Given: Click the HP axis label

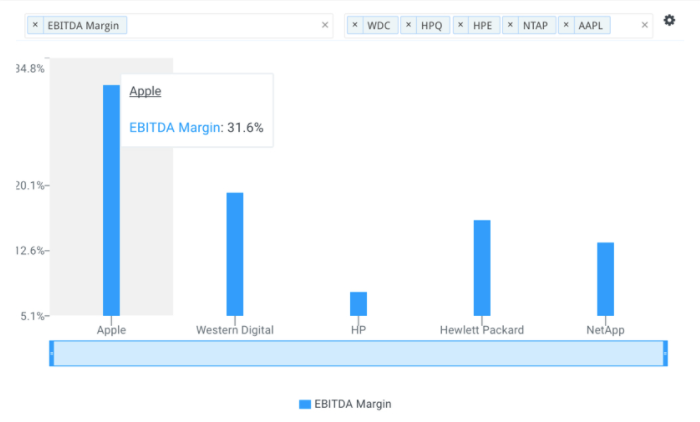Looking at the screenshot, I should click(358, 330).
